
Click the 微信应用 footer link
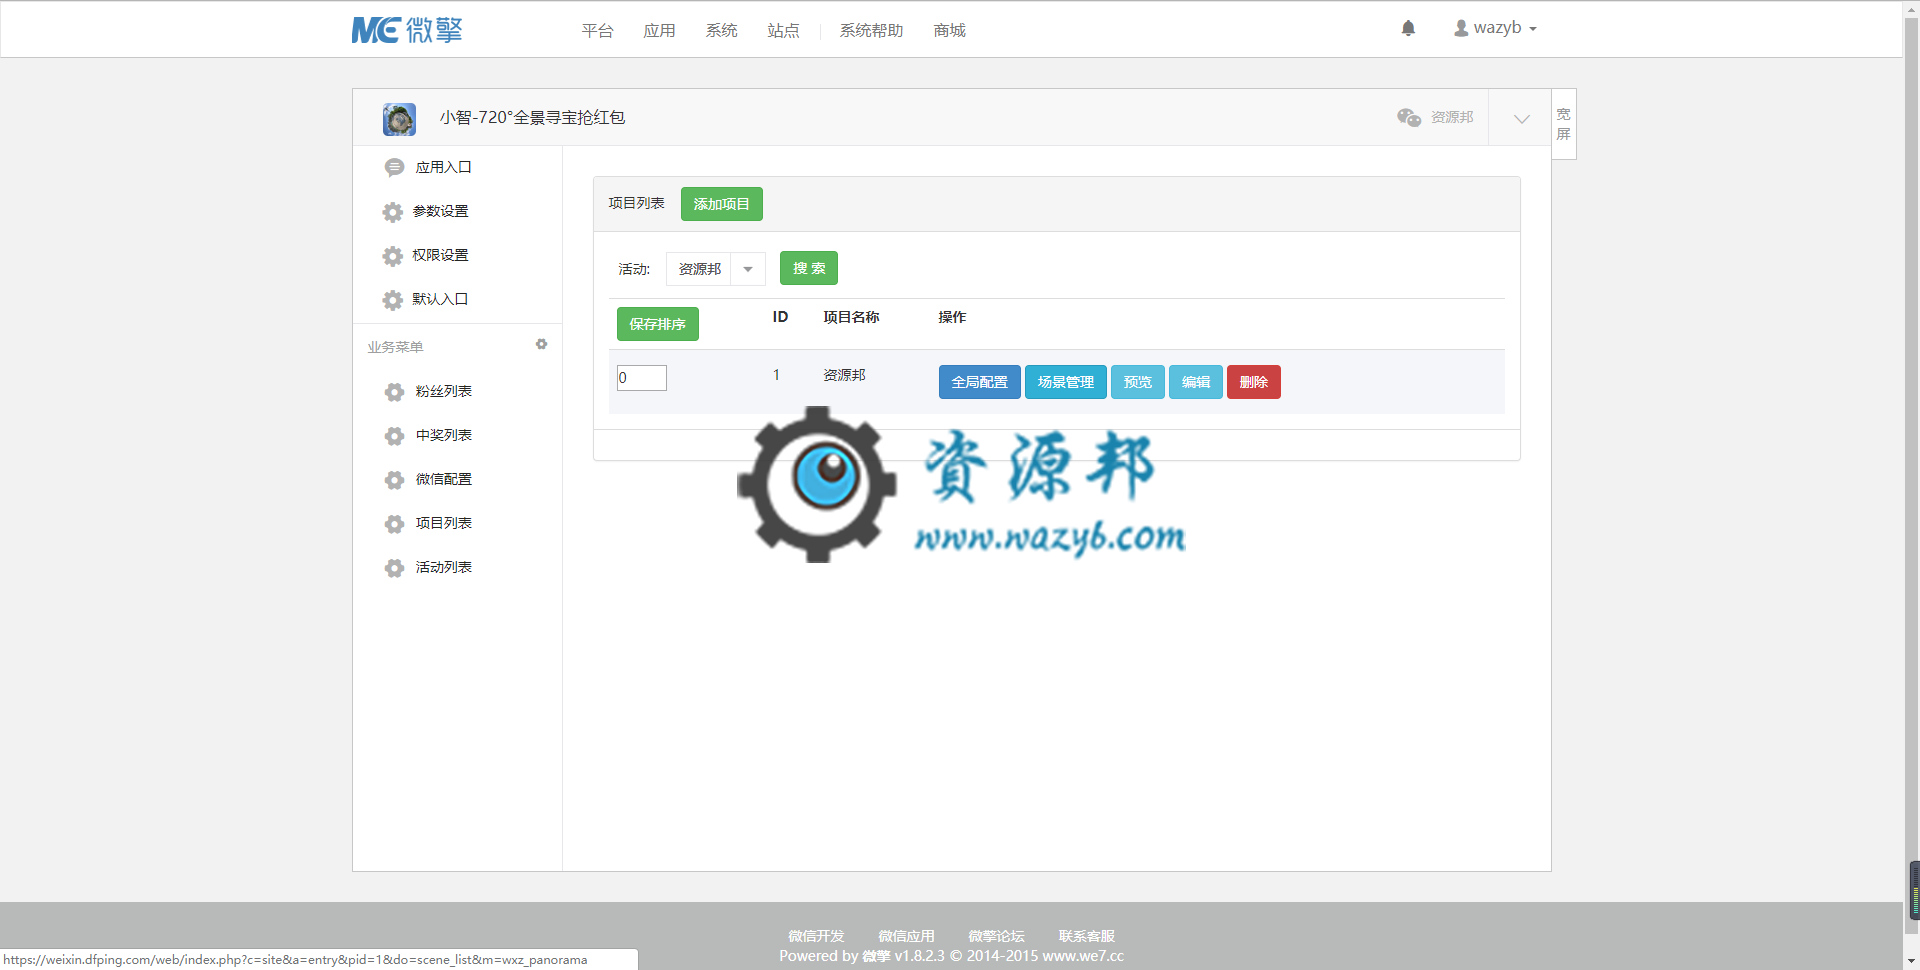pyautogui.click(x=906, y=936)
